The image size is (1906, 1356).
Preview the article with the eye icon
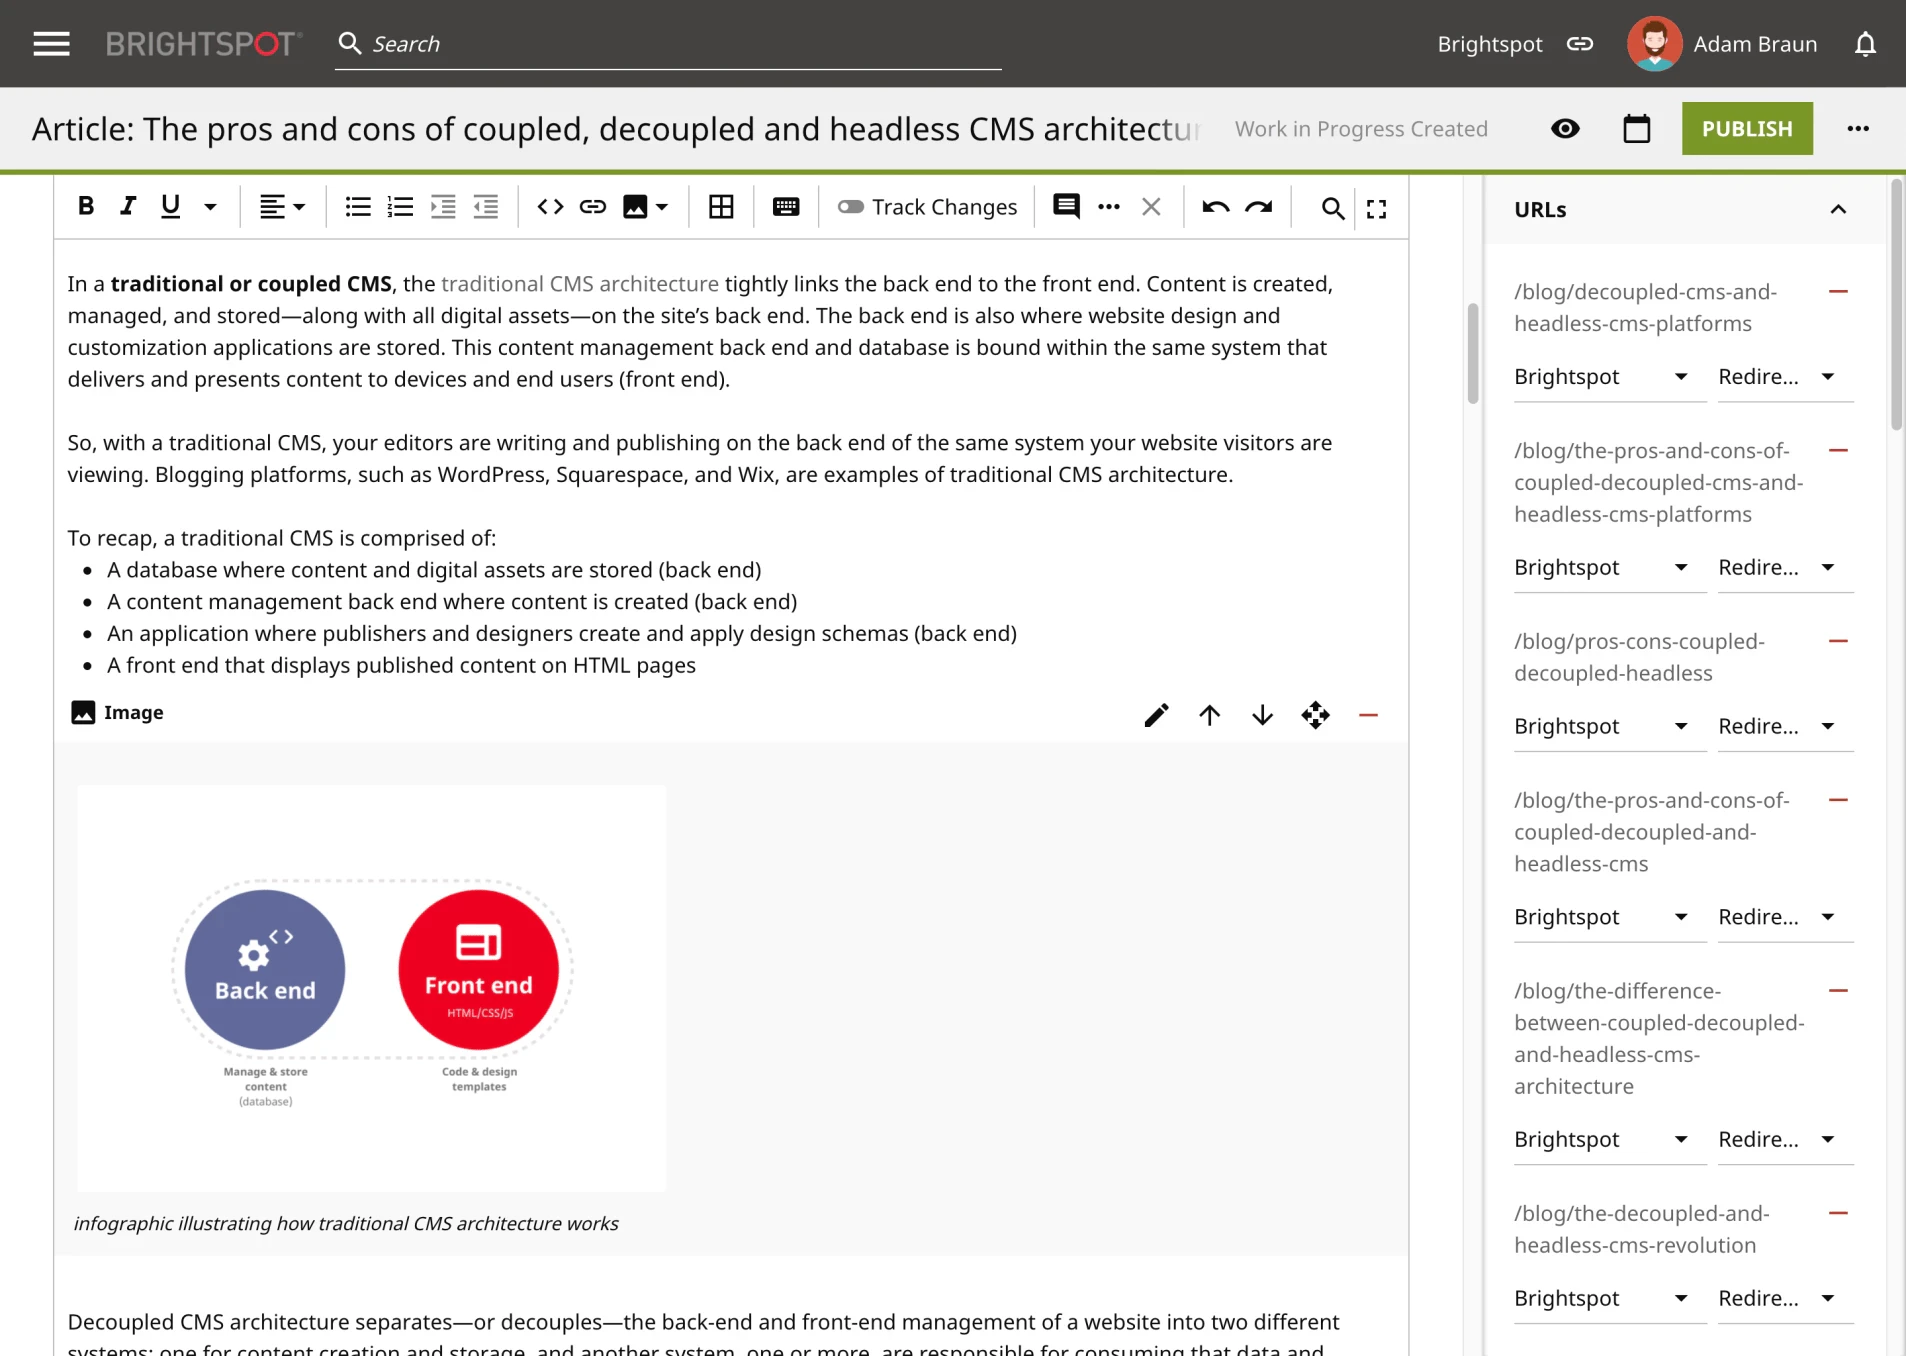[1565, 128]
